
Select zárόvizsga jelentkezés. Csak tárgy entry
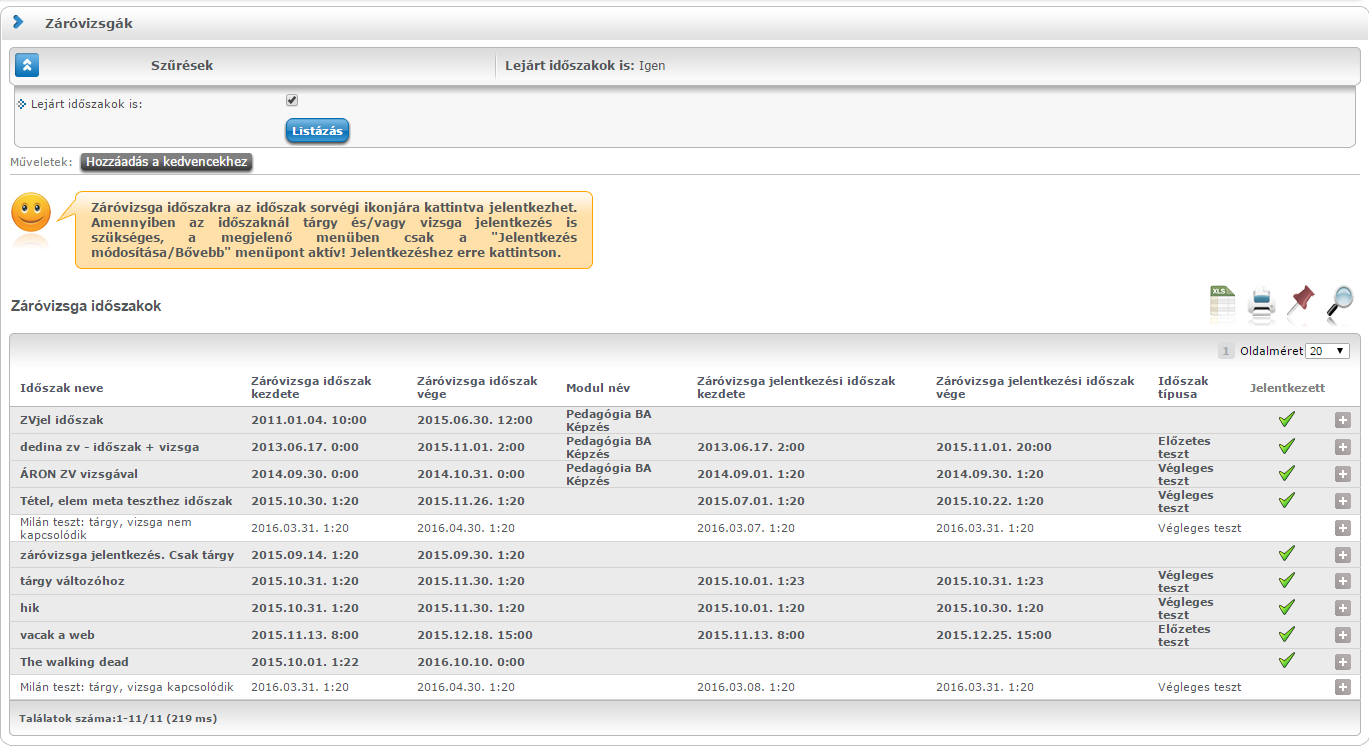pos(127,555)
